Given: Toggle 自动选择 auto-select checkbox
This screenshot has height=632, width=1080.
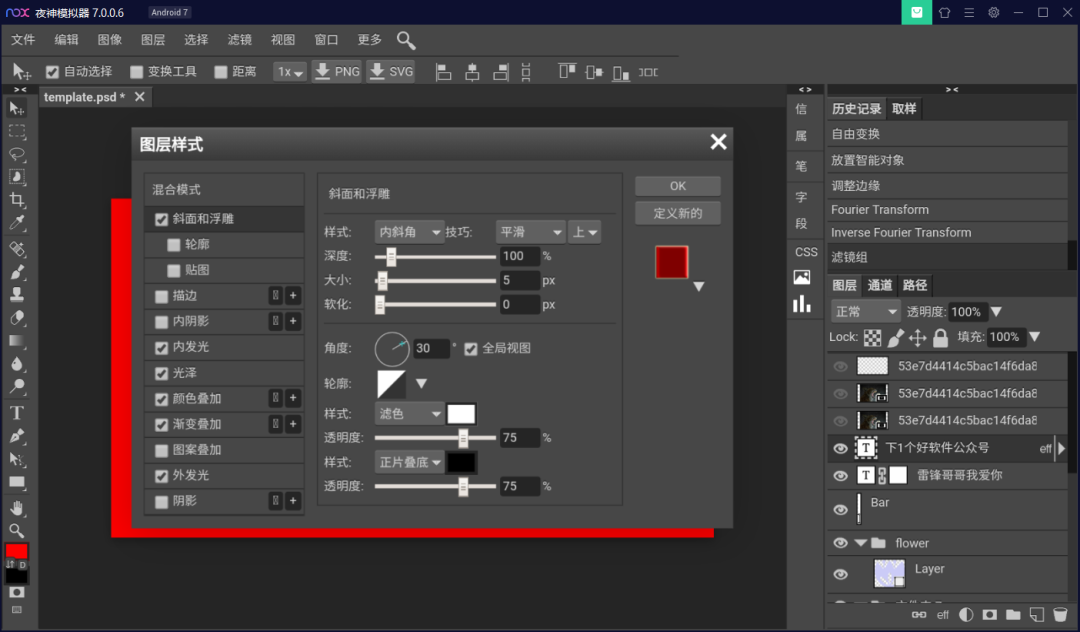Looking at the screenshot, I should 53,72.
